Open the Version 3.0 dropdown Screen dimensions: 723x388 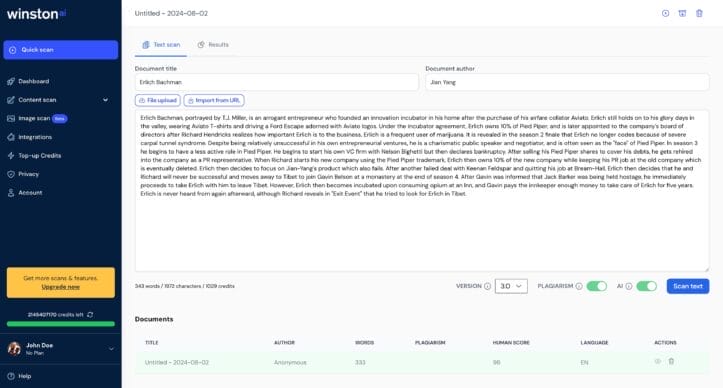point(511,286)
